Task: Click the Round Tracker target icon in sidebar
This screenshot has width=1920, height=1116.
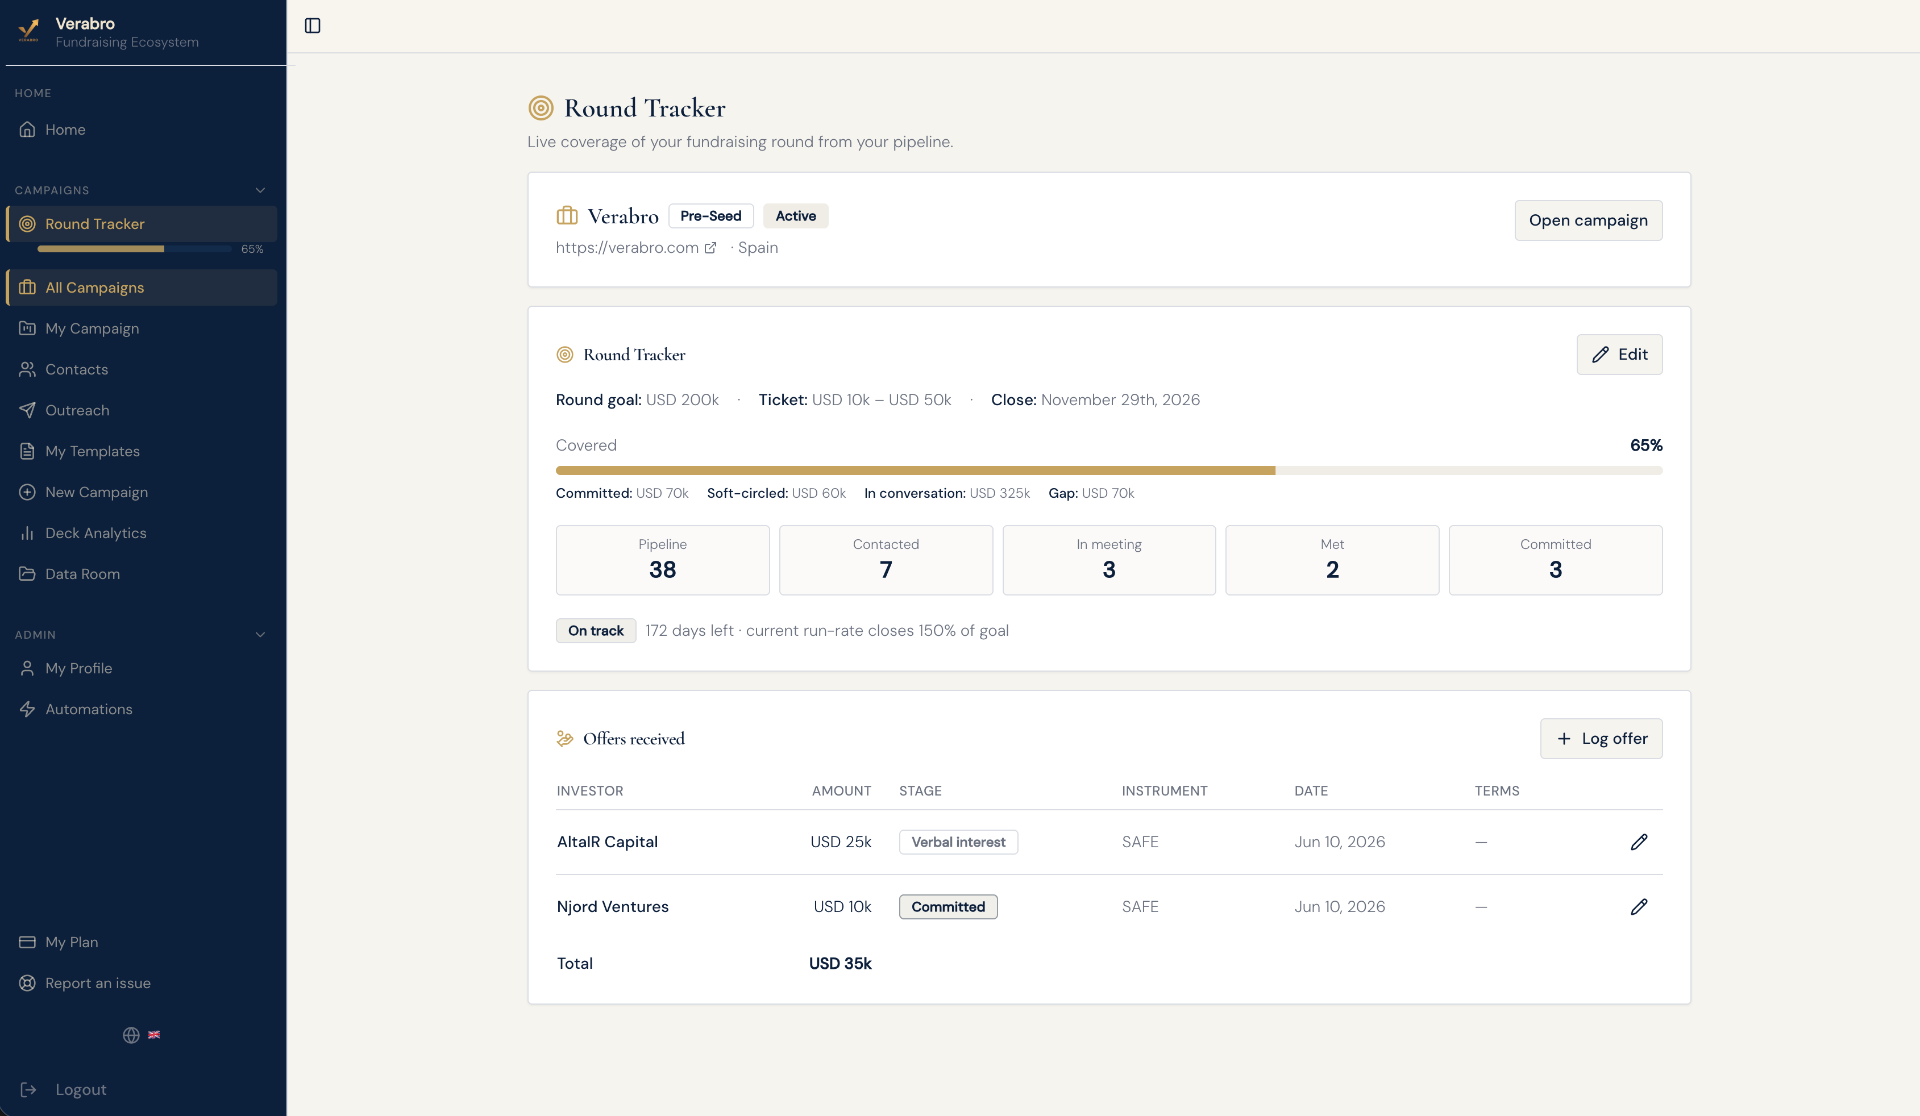Action: [x=28, y=224]
